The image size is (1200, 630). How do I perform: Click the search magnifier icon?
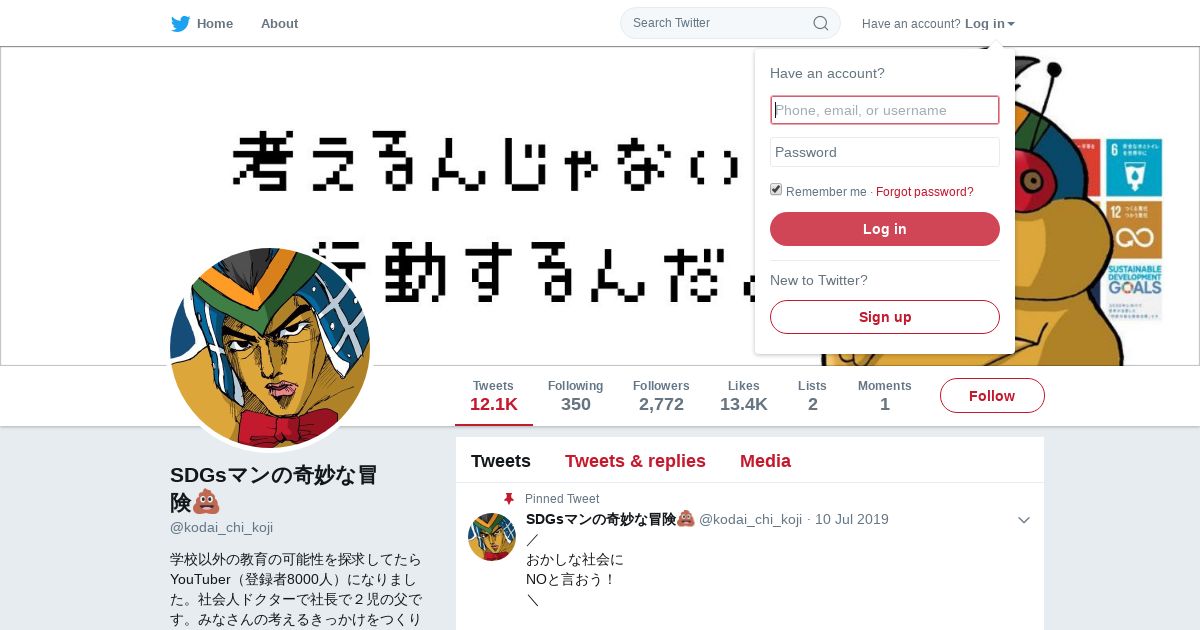[820, 23]
